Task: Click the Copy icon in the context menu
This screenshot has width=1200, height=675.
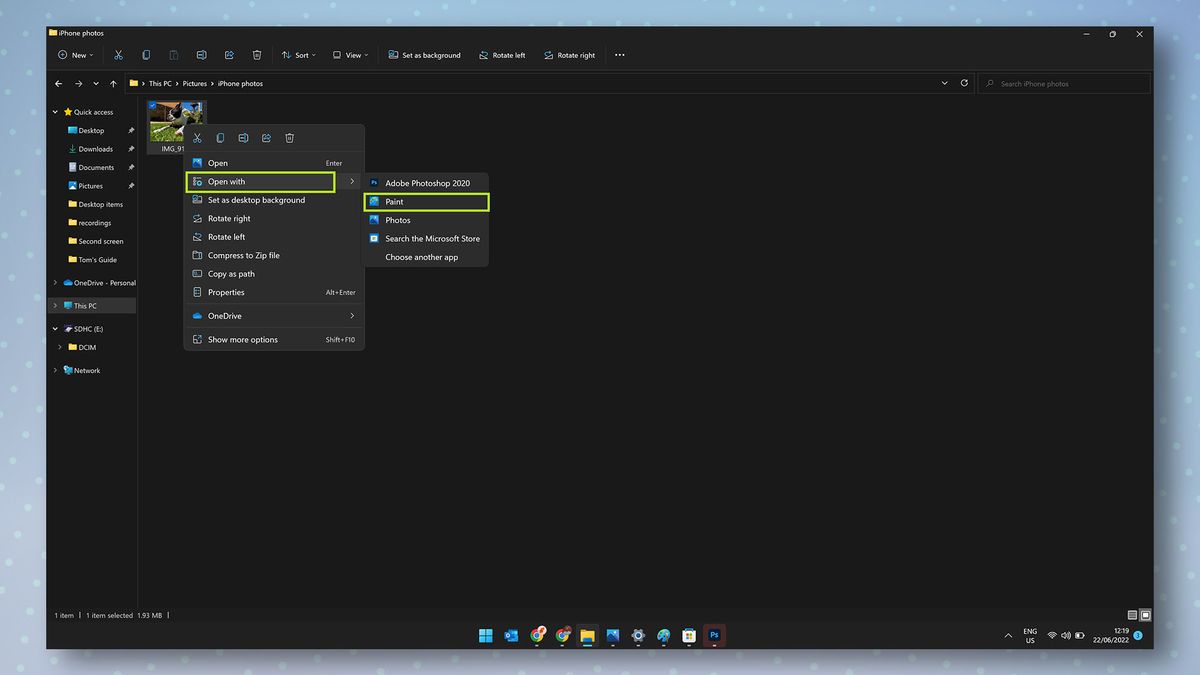Action: [220, 137]
